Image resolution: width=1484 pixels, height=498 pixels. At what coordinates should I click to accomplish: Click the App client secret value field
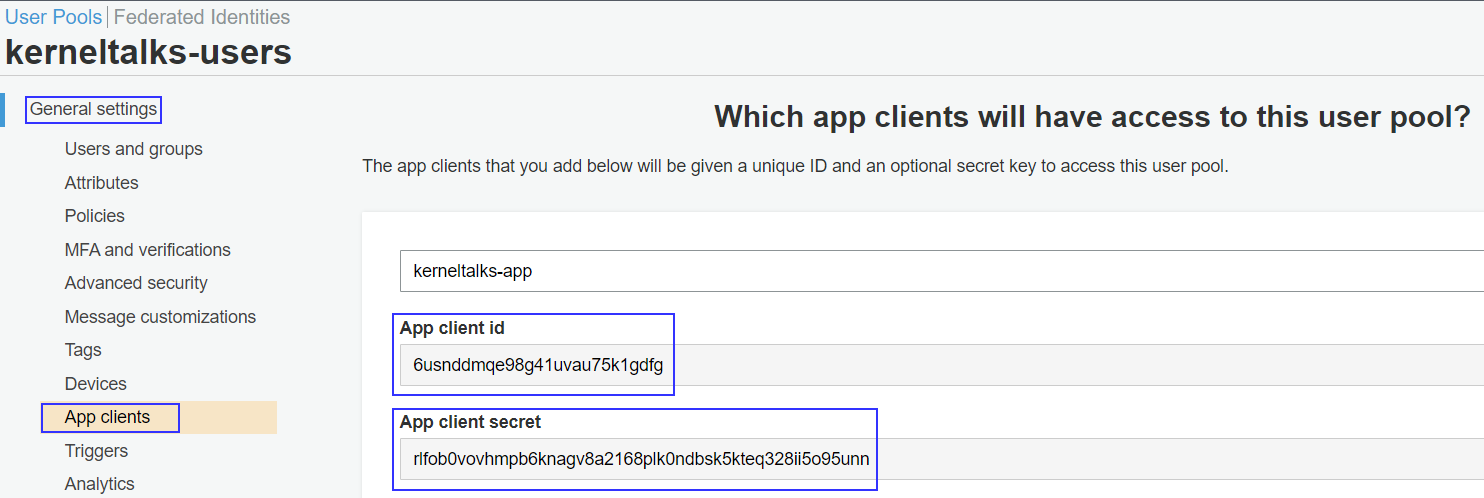click(x=941, y=459)
